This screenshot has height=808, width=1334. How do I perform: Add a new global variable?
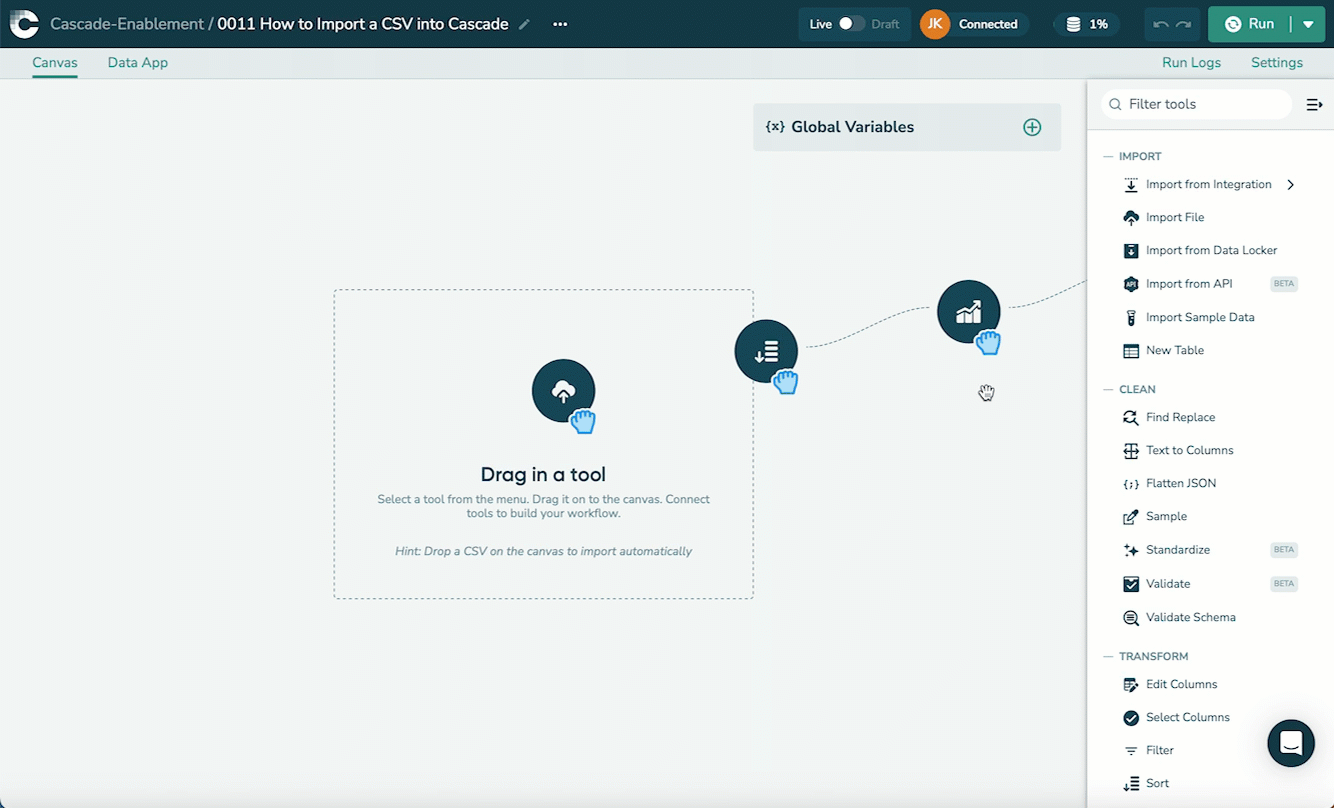(x=1032, y=127)
